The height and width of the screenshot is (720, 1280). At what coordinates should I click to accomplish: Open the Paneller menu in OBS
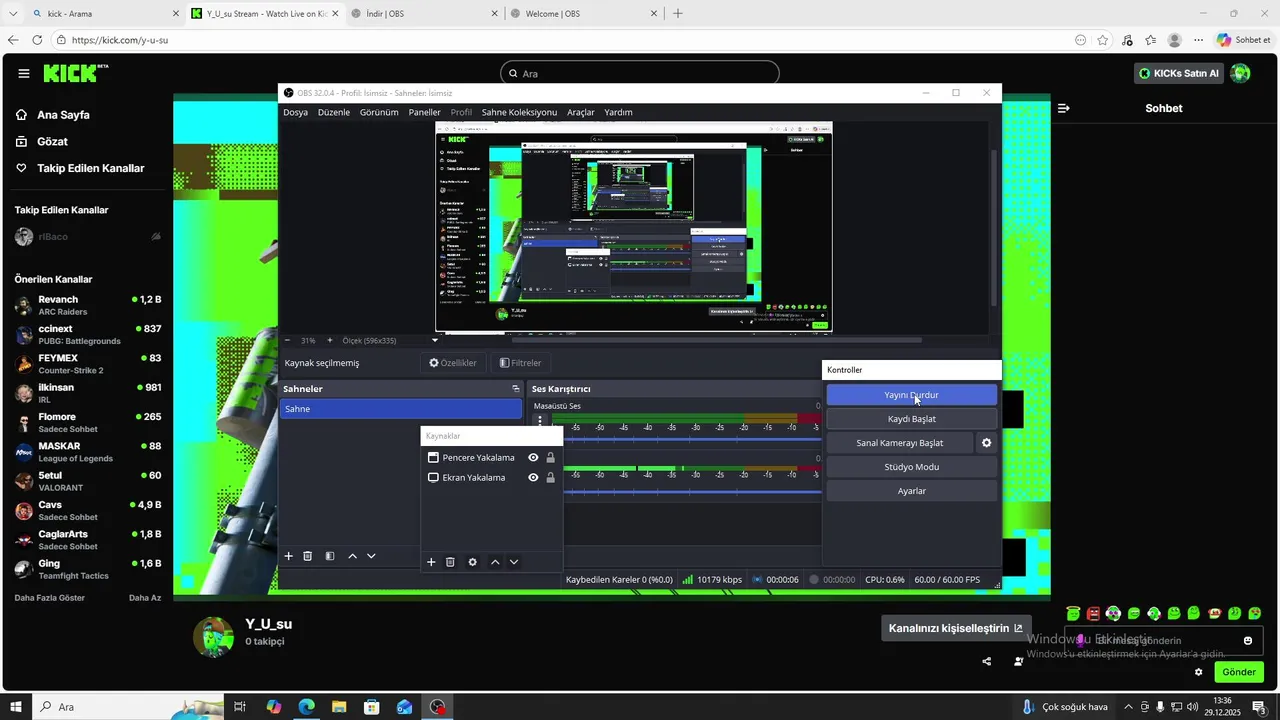[424, 112]
